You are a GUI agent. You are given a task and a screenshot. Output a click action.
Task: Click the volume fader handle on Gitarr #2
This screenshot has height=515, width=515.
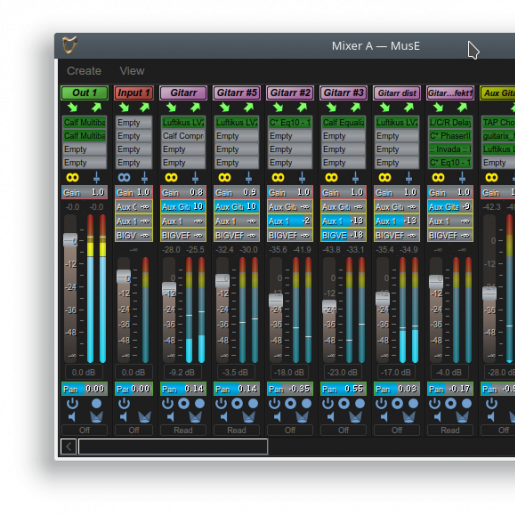[x=276, y=300]
